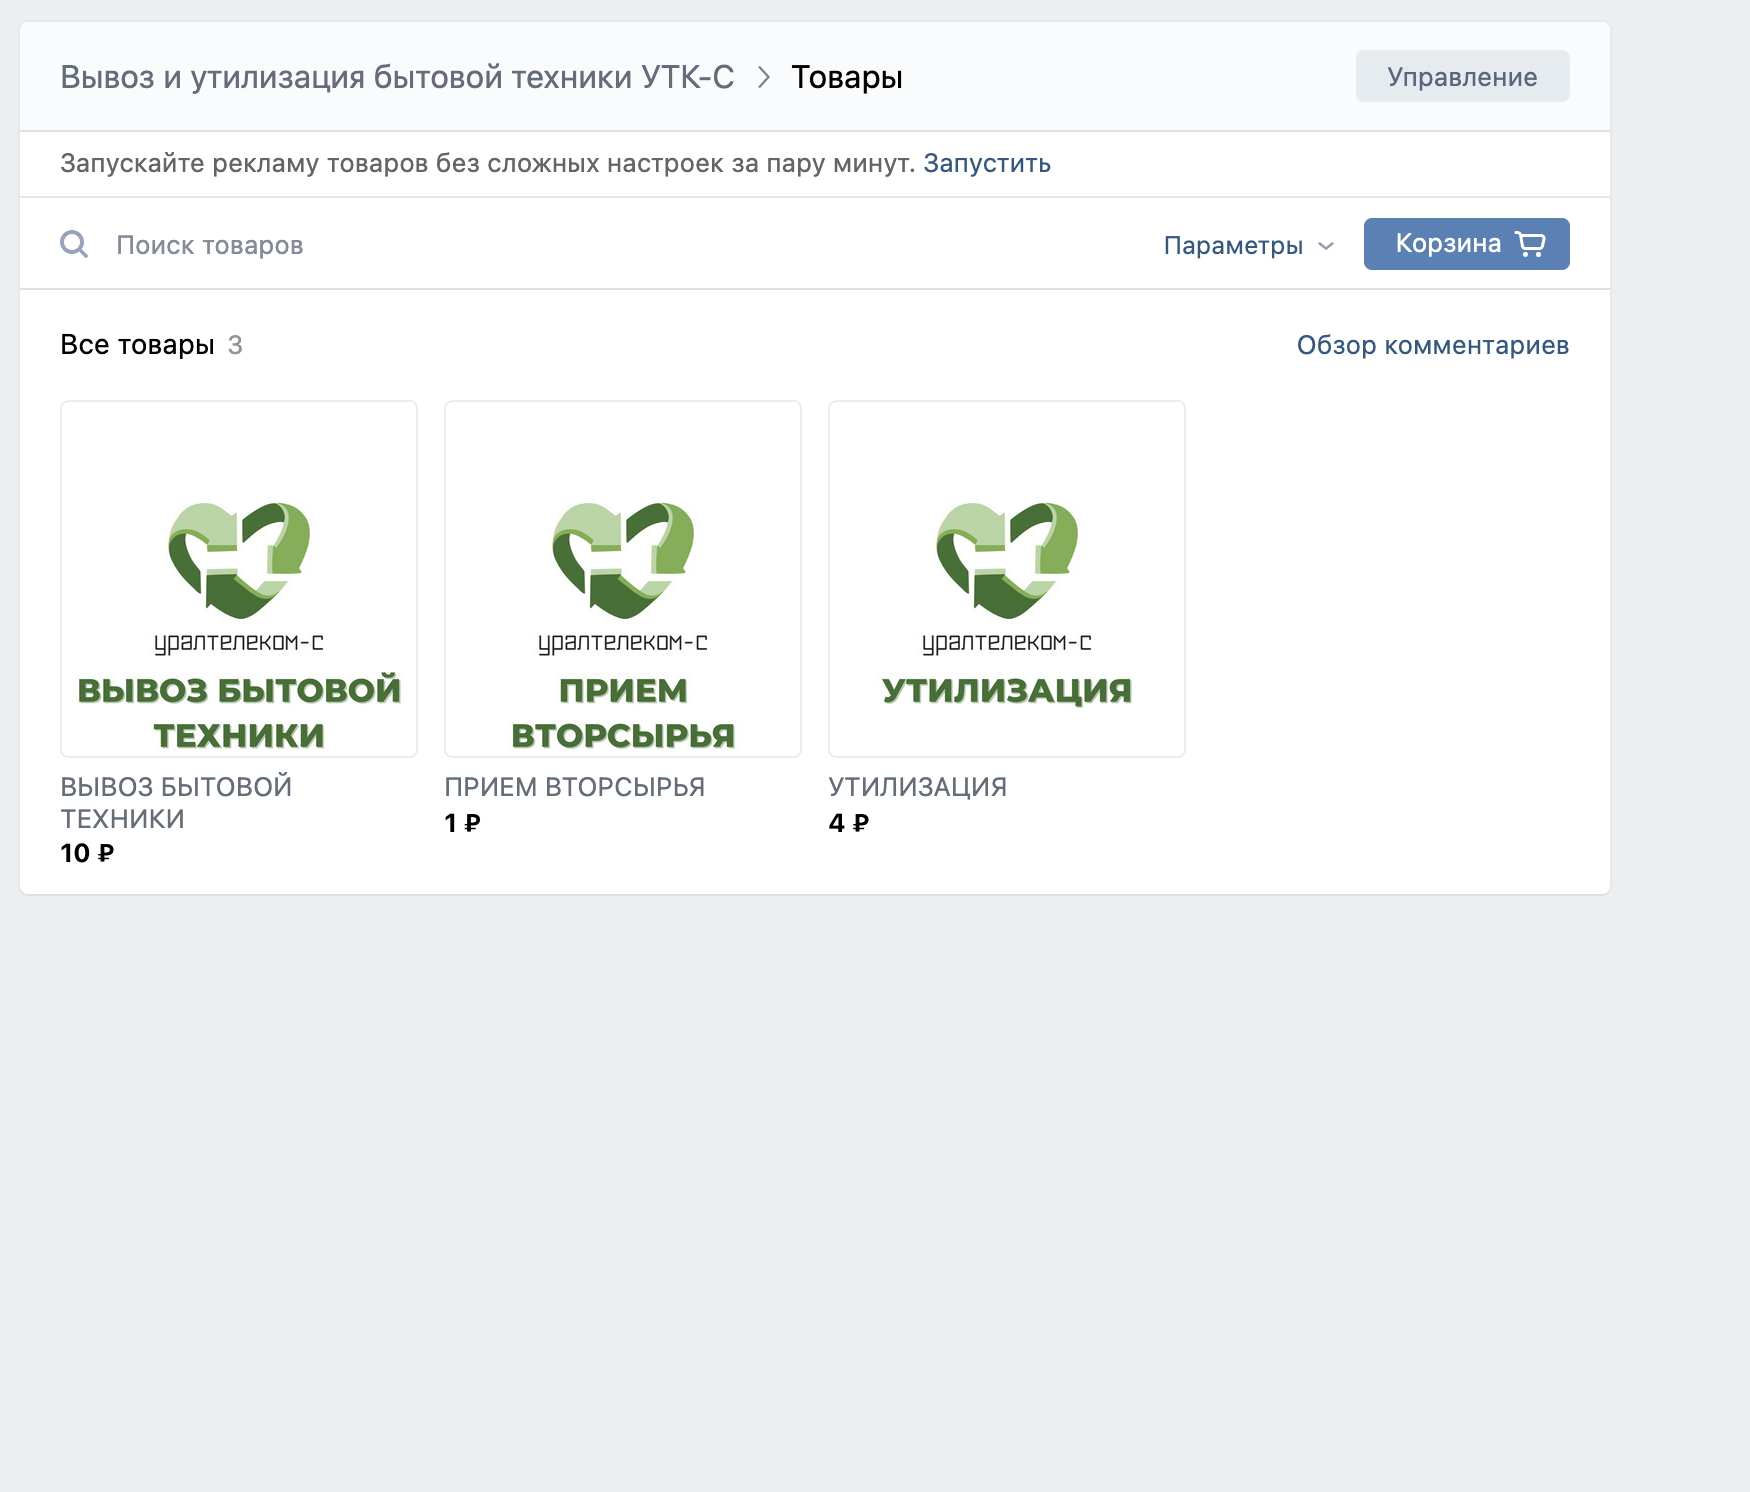Screen dimensions: 1750x1492
Task: Go back to the УТК-С community breadcrumb
Action: coord(397,77)
